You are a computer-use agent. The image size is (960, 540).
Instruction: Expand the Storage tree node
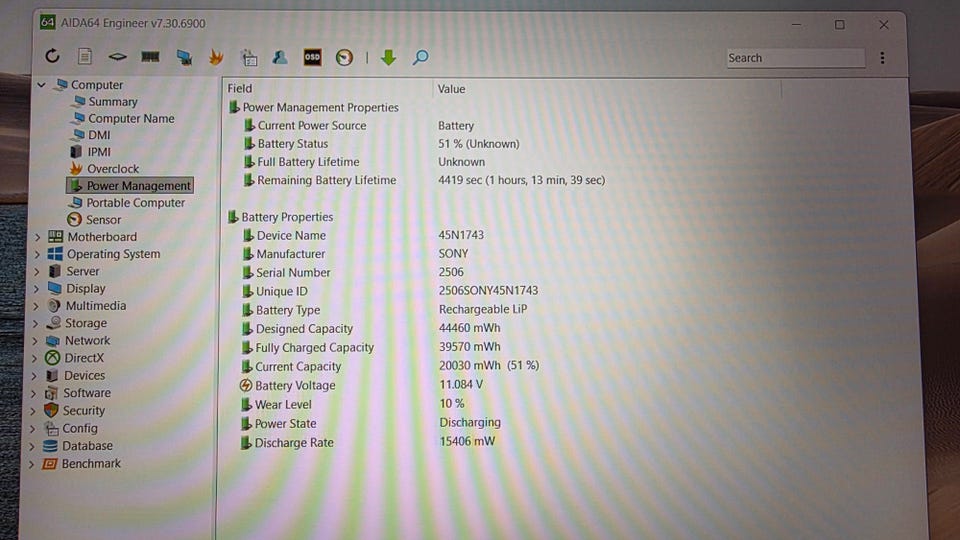(35, 323)
